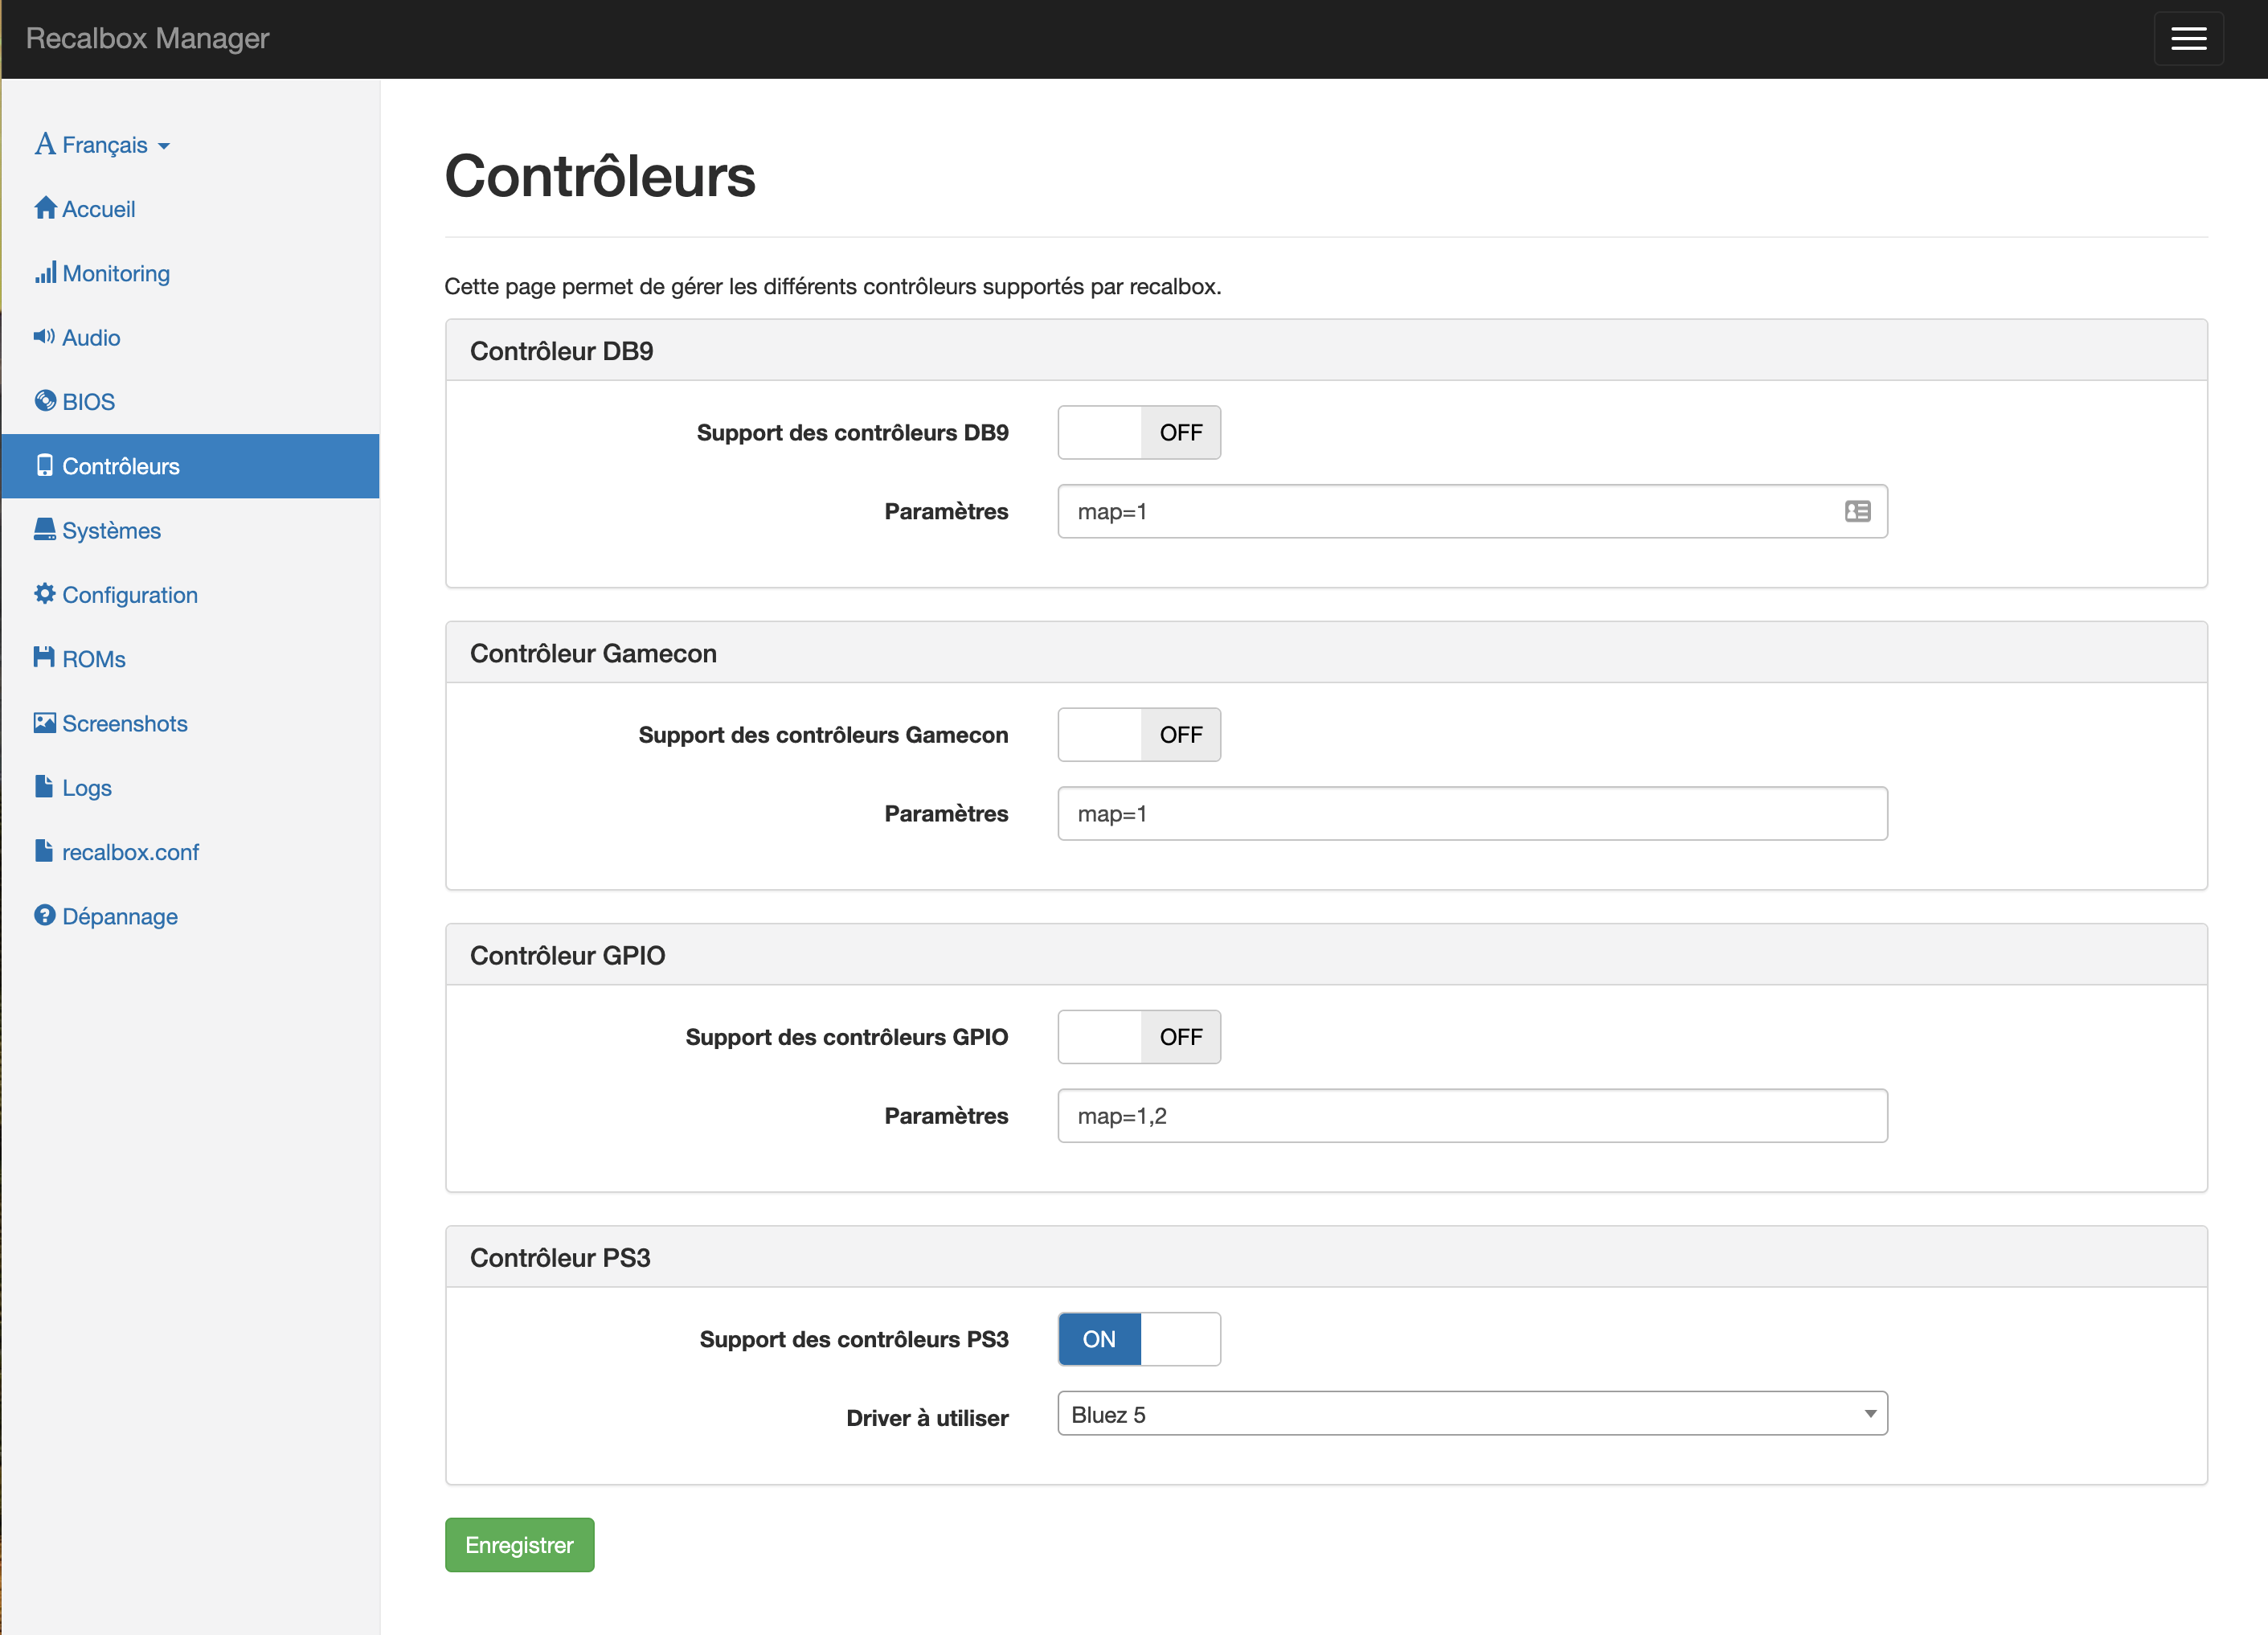2268x1635 pixels.
Task: Click the Systèmes drive icon
Action: pos(45,529)
